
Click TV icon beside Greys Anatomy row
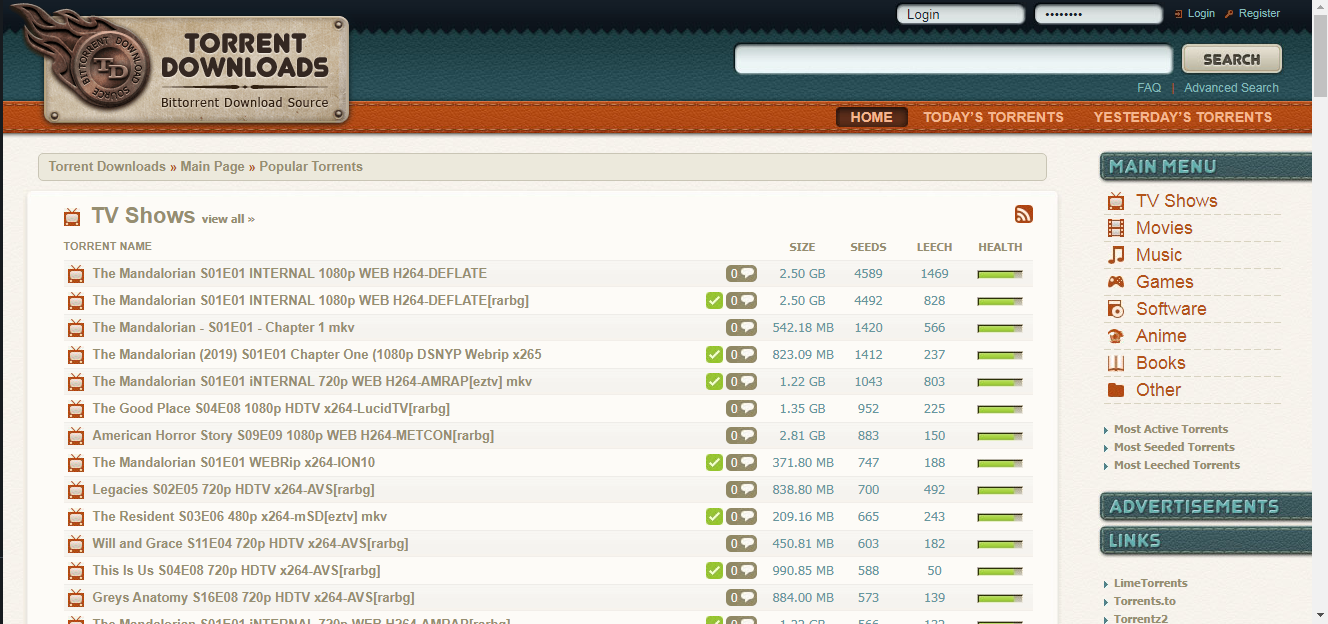(x=76, y=598)
